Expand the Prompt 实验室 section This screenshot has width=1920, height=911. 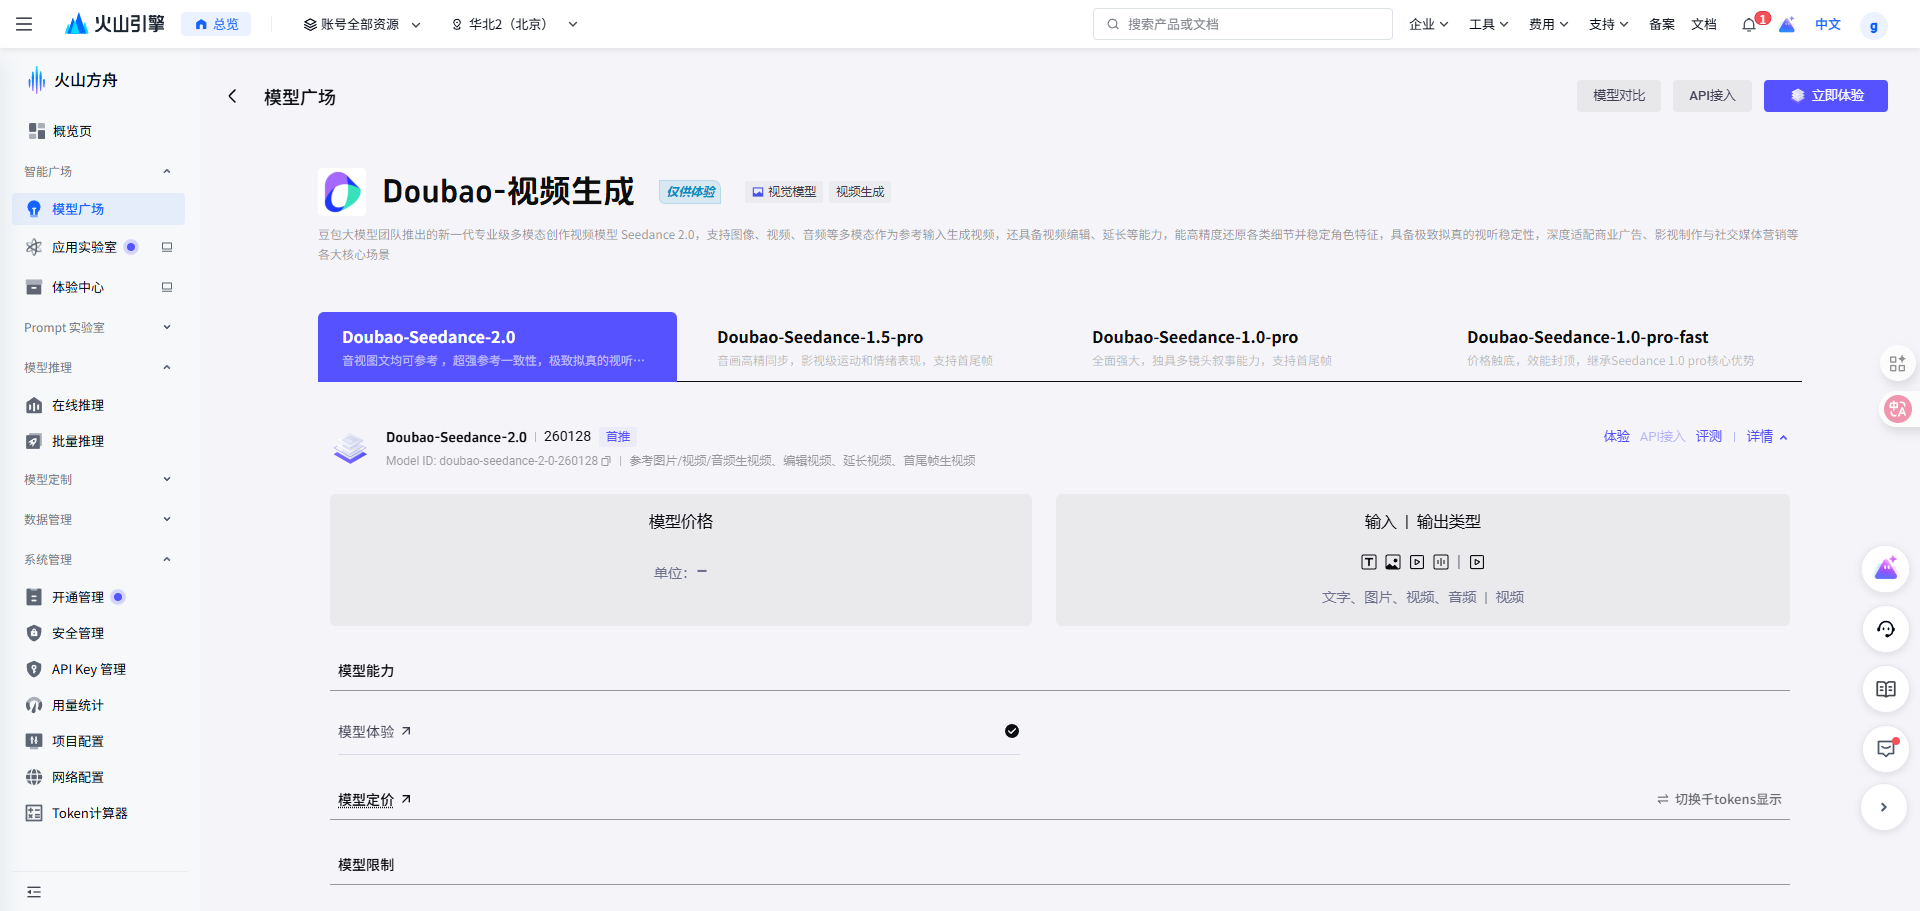(x=98, y=327)
